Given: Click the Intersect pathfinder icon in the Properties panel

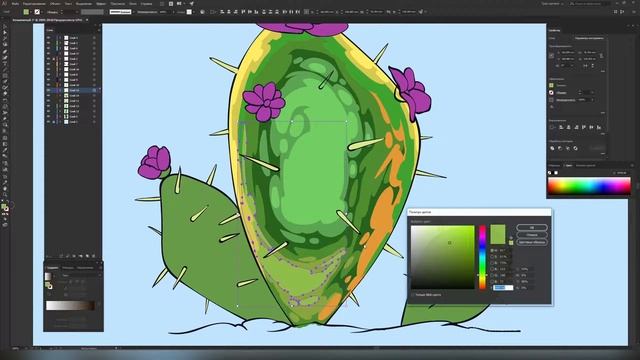Looking at the screenshot, I should 568,148.
